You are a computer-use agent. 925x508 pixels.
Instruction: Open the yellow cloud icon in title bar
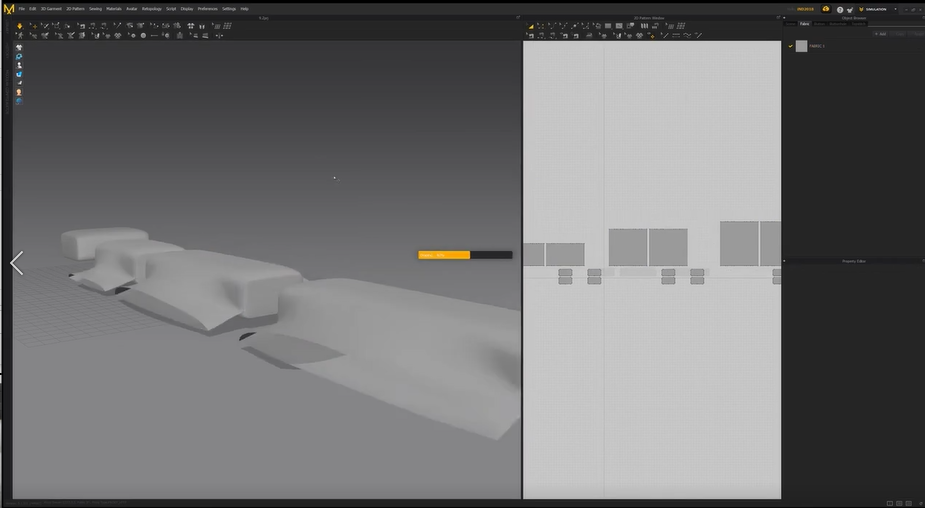coord(826,9)
